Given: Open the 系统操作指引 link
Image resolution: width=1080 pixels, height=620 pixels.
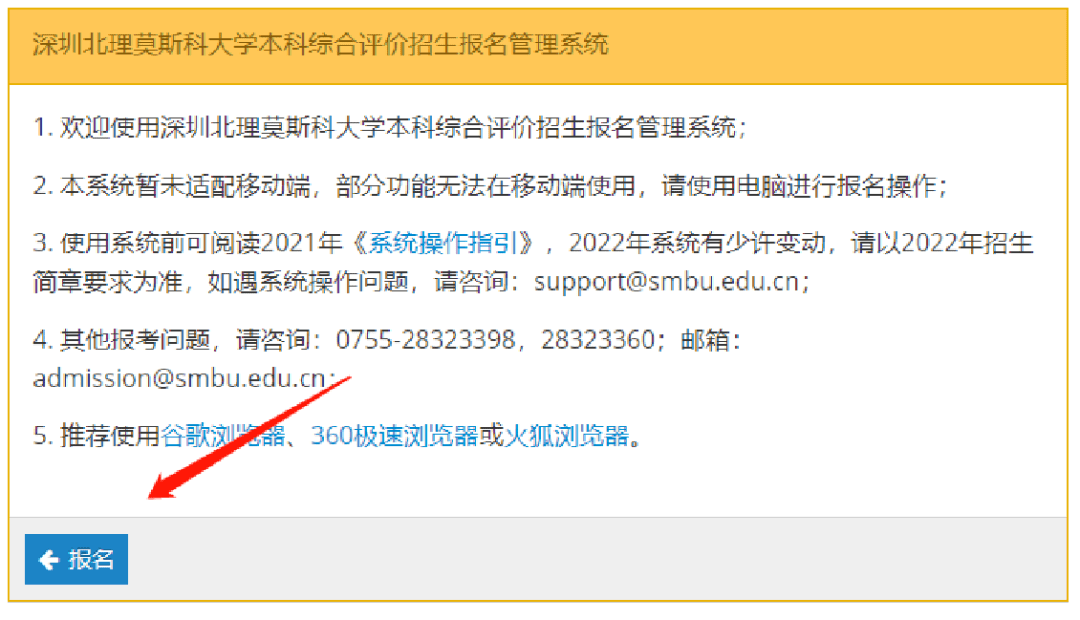Looking at the screenshot, I should 443,243.
